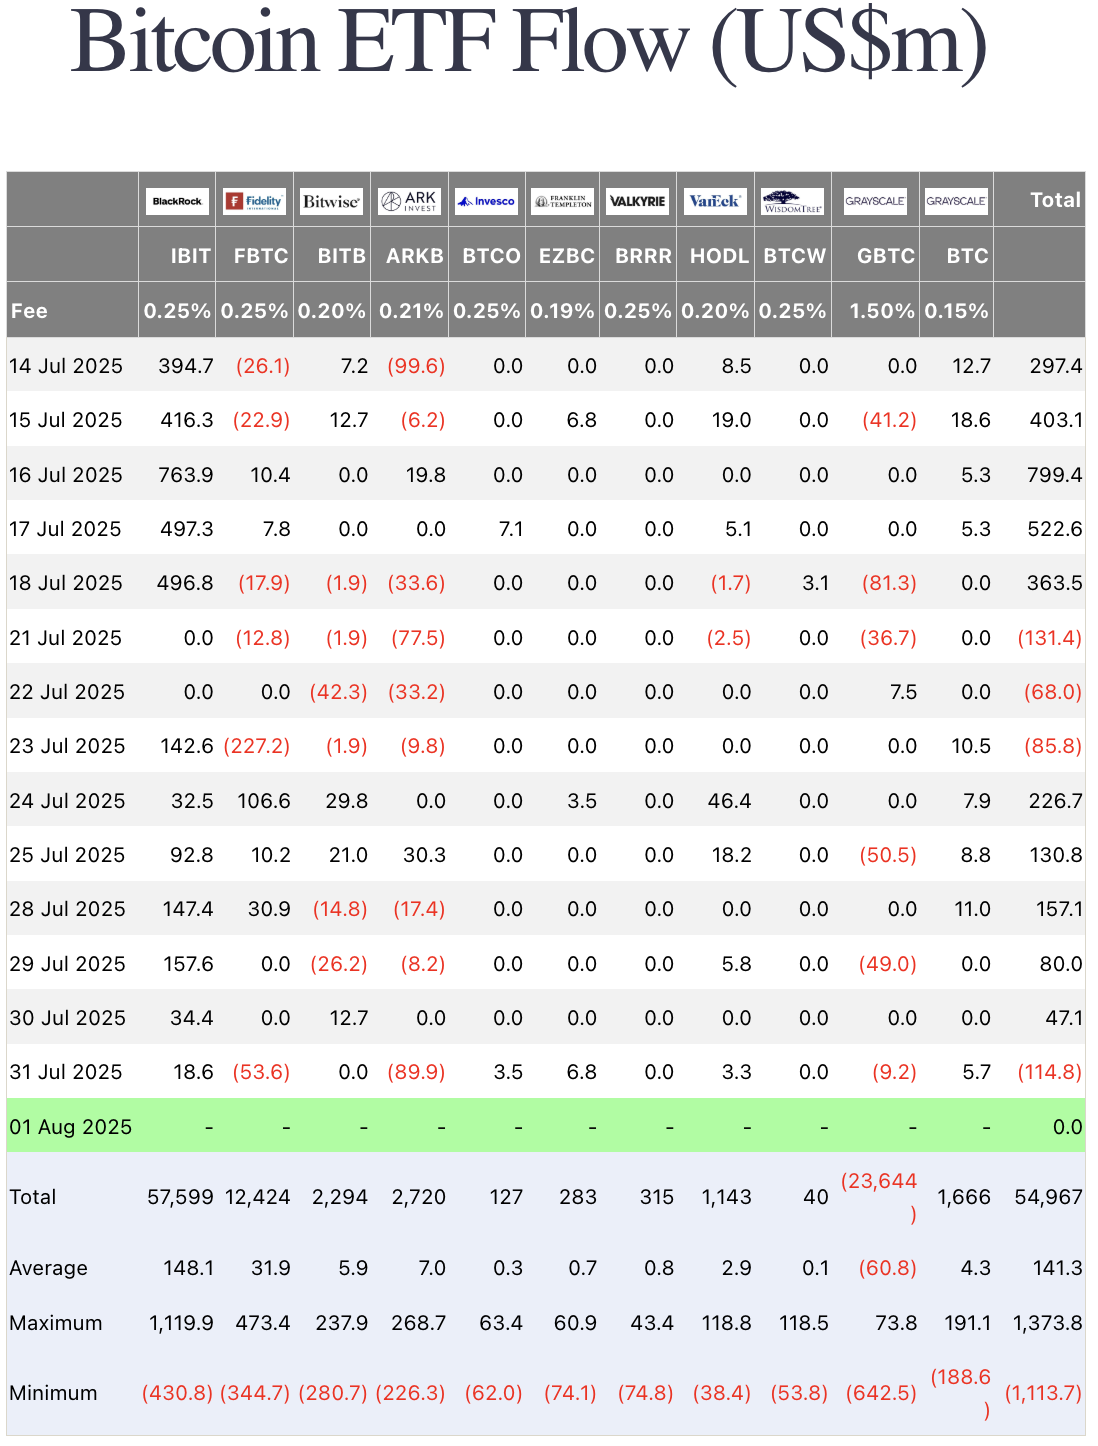Click the 14 Jul 2025 date row
Screen dimensions: 1098x1446
click(546, 366)
